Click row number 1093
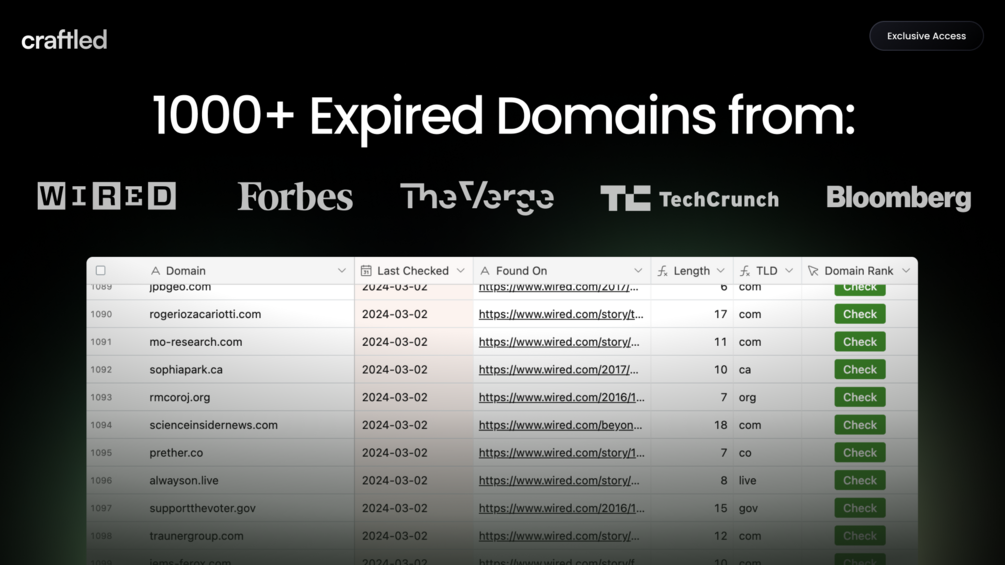This screenshot has width=1005, height=565. coord(101,397)
